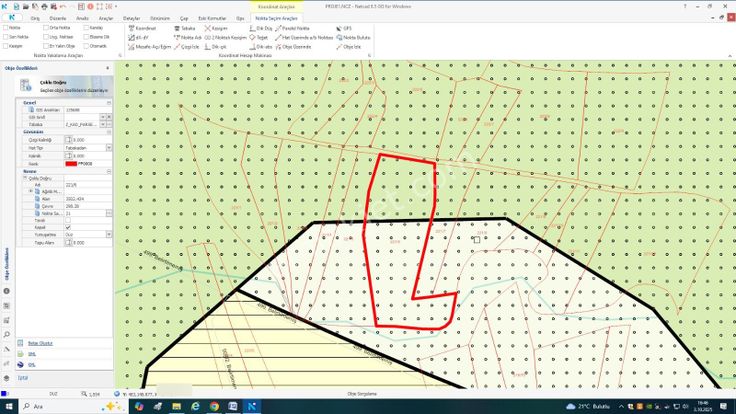Uncheck the Kapalı property checkbox
The image size is (736, 414).
68,227
